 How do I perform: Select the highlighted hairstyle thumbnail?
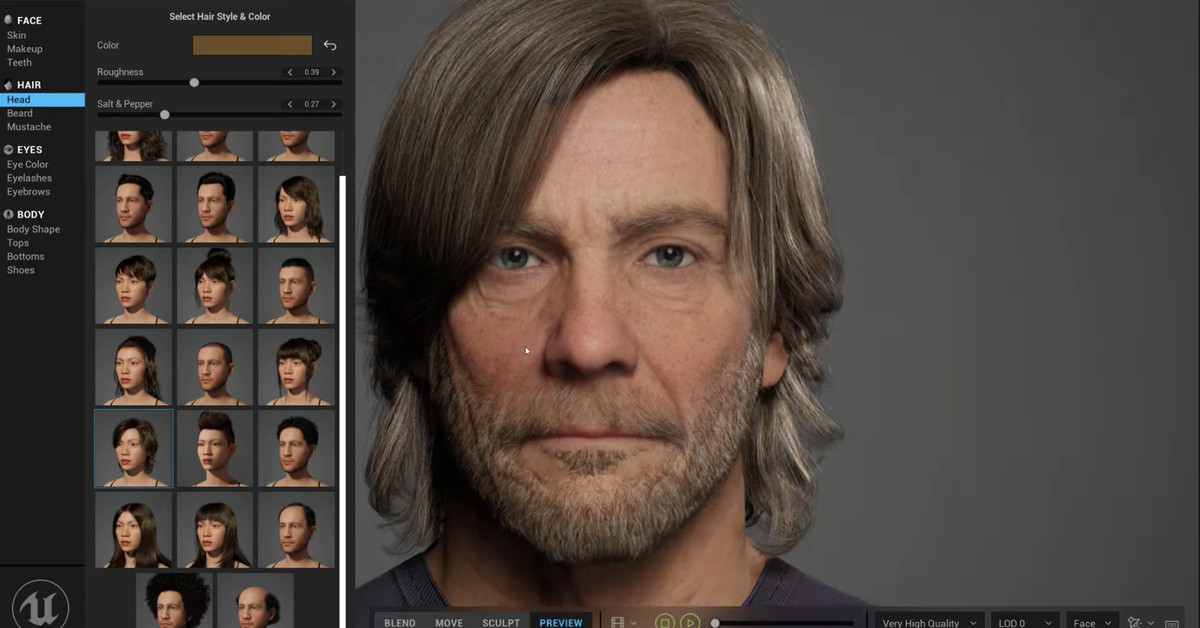tap(133, 448)
